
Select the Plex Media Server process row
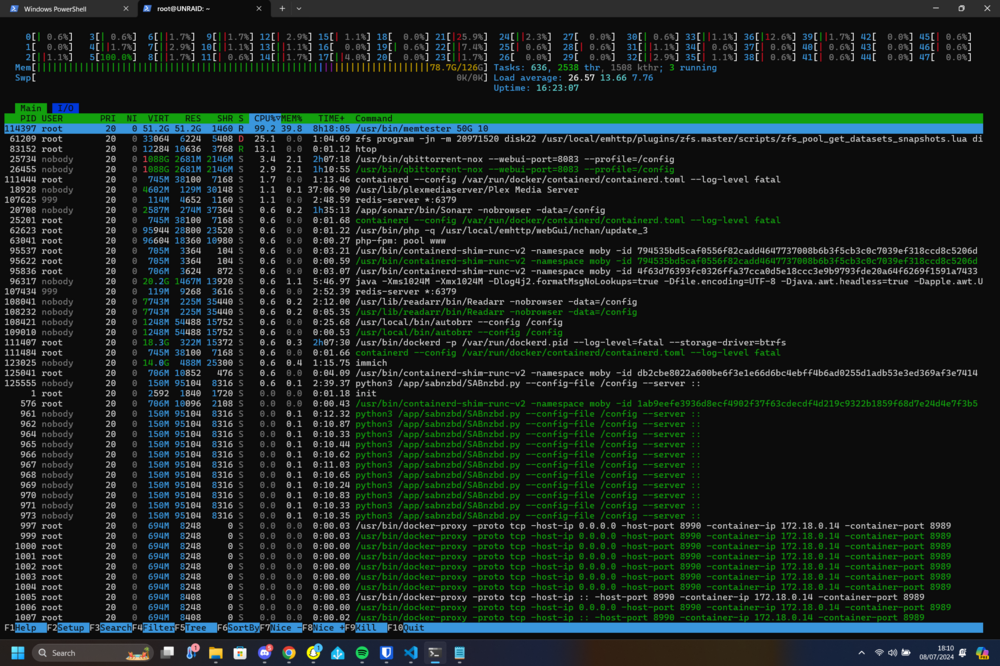494,190
